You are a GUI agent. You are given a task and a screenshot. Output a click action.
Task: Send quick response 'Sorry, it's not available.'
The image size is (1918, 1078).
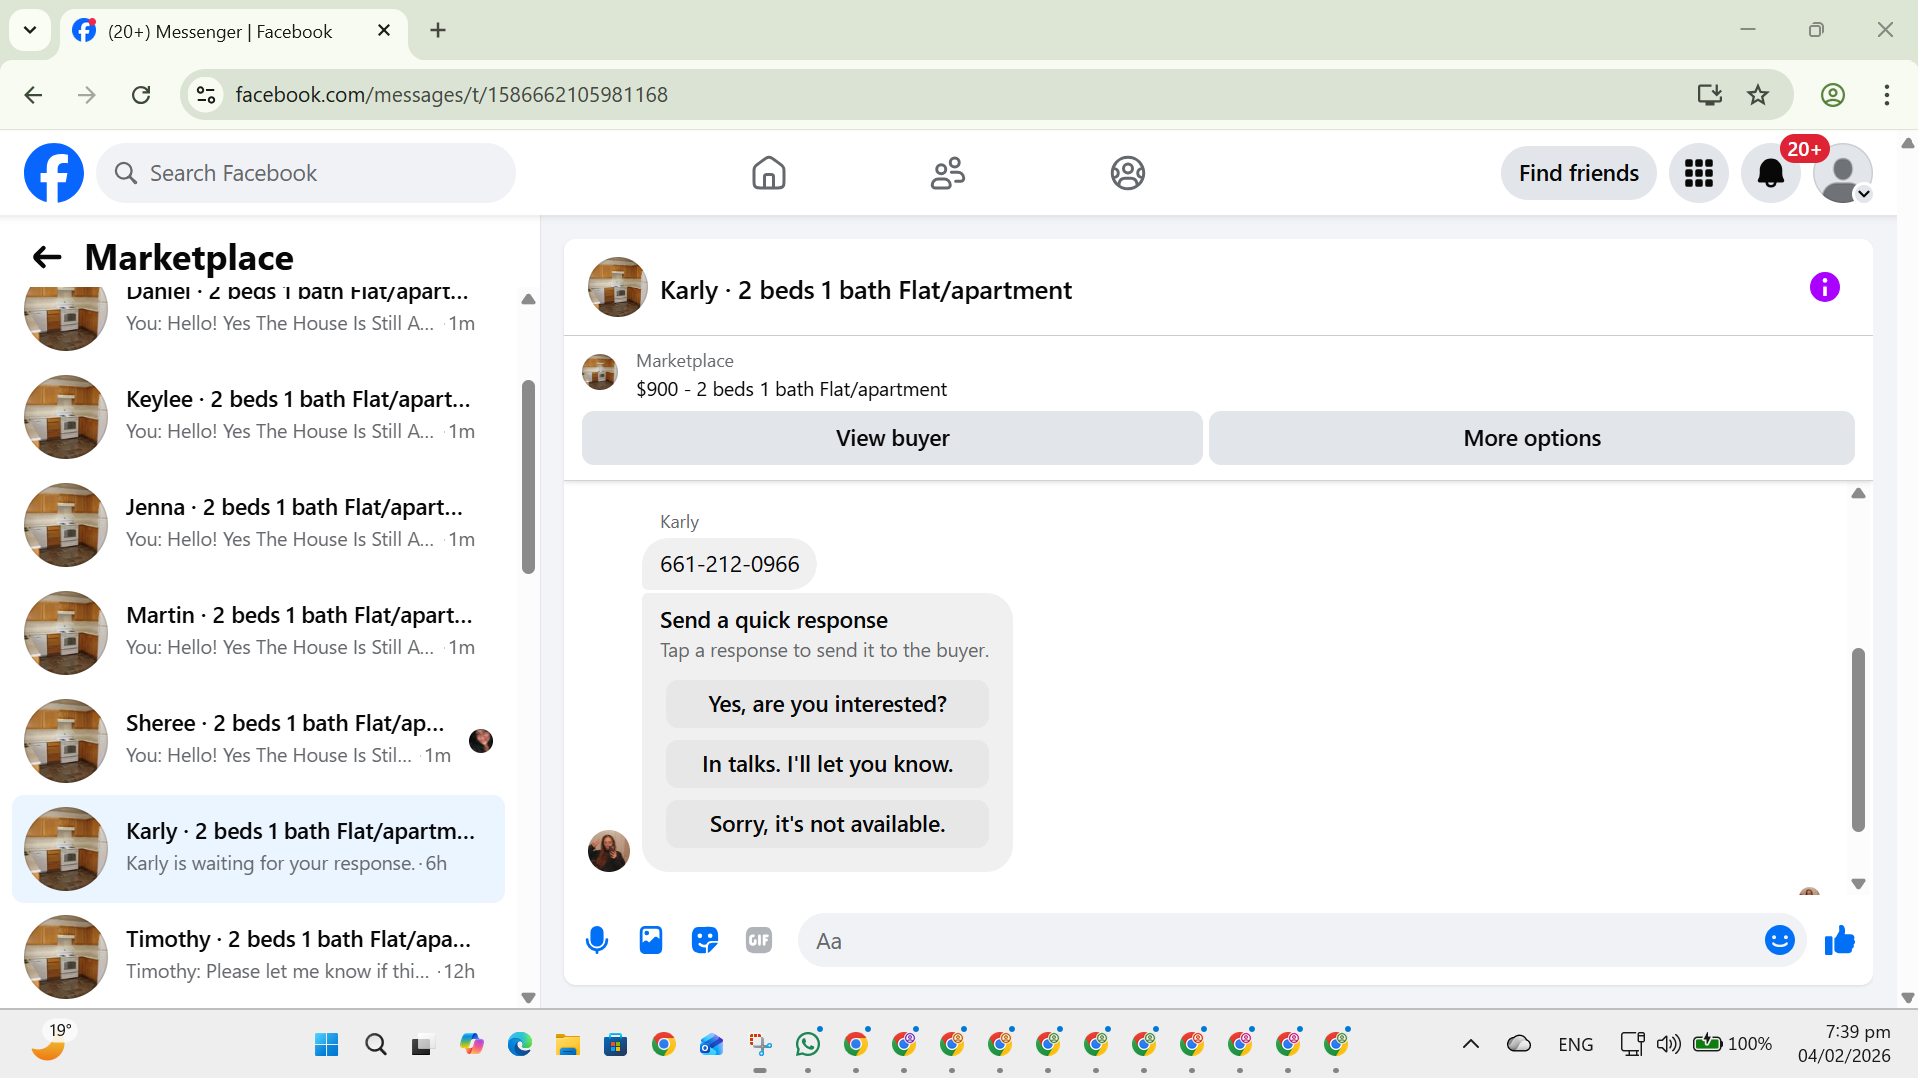point(827,824)
